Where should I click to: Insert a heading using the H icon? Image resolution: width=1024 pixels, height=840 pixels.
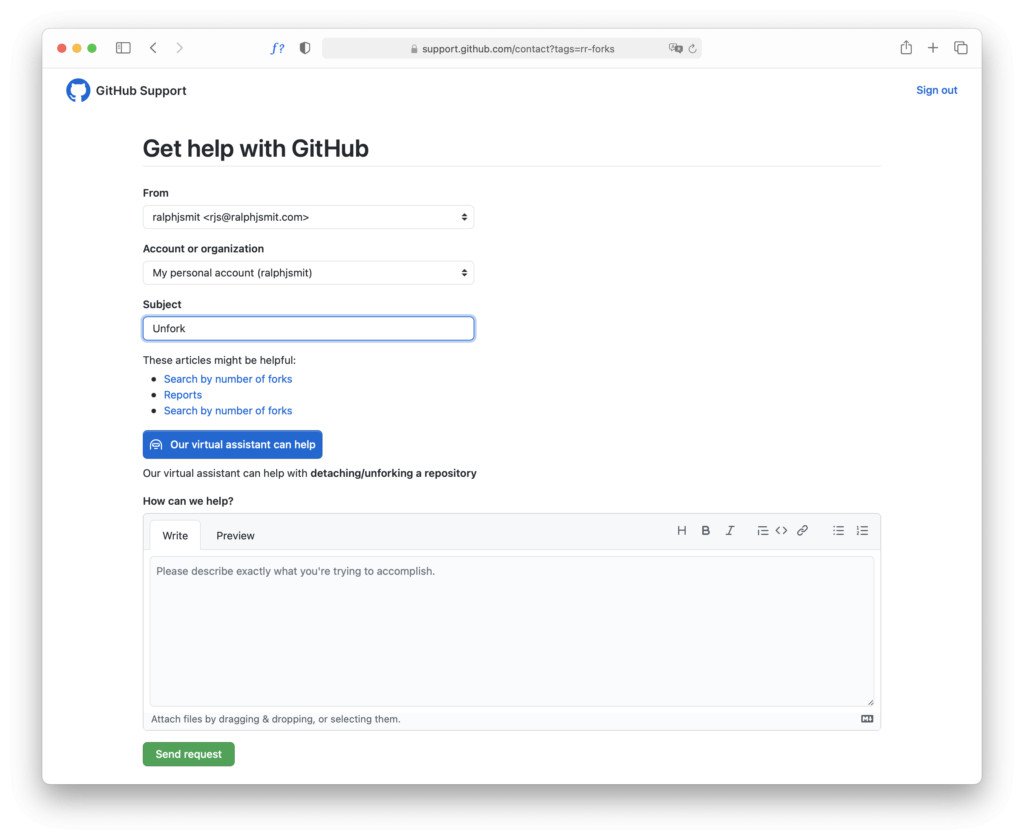[681, 530]
